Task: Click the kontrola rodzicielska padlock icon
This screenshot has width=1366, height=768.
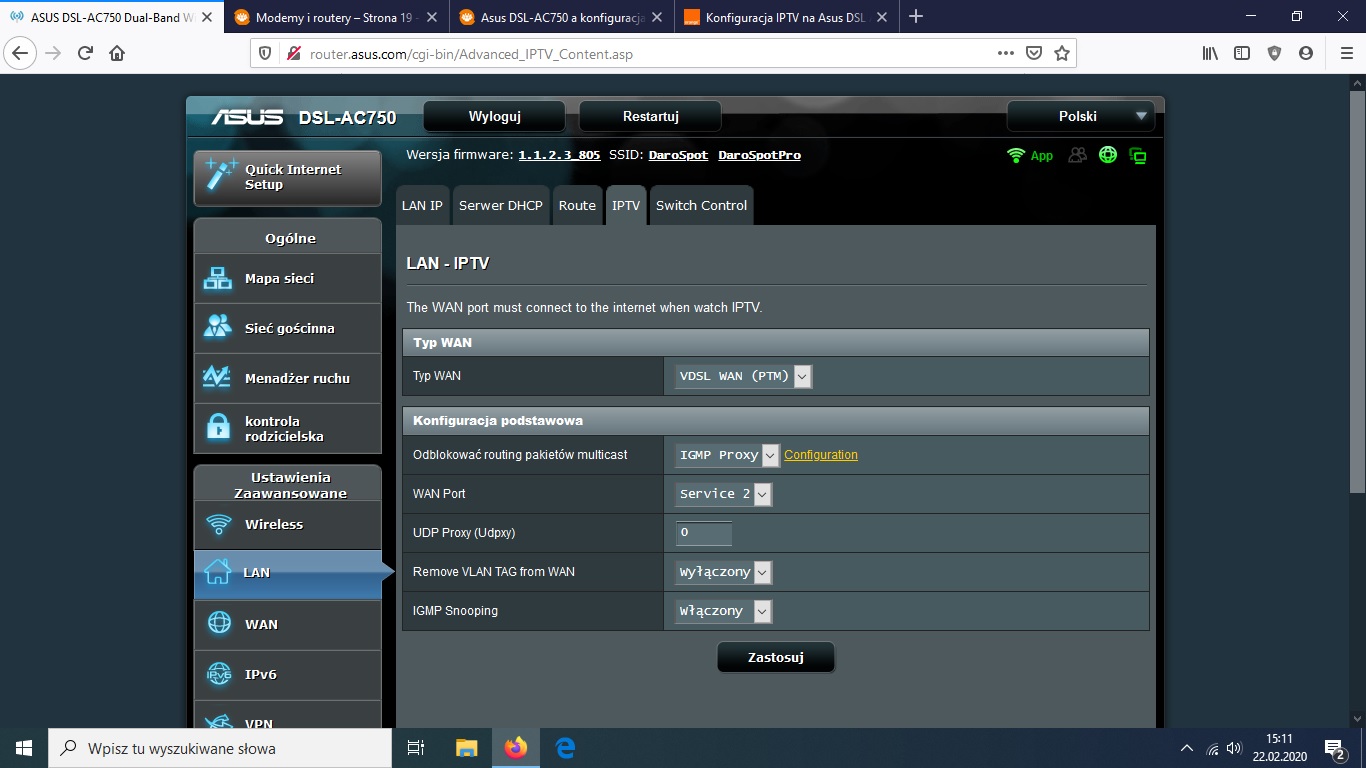Action: tap(217, 428)
